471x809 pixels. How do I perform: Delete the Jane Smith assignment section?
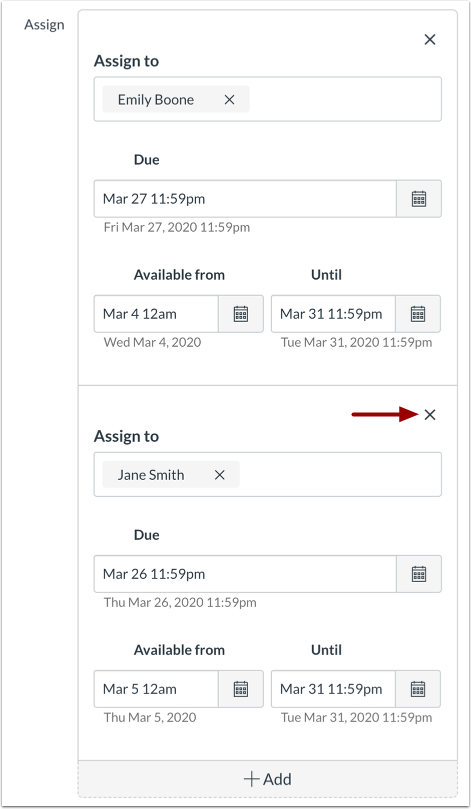(x=430, y=415)
